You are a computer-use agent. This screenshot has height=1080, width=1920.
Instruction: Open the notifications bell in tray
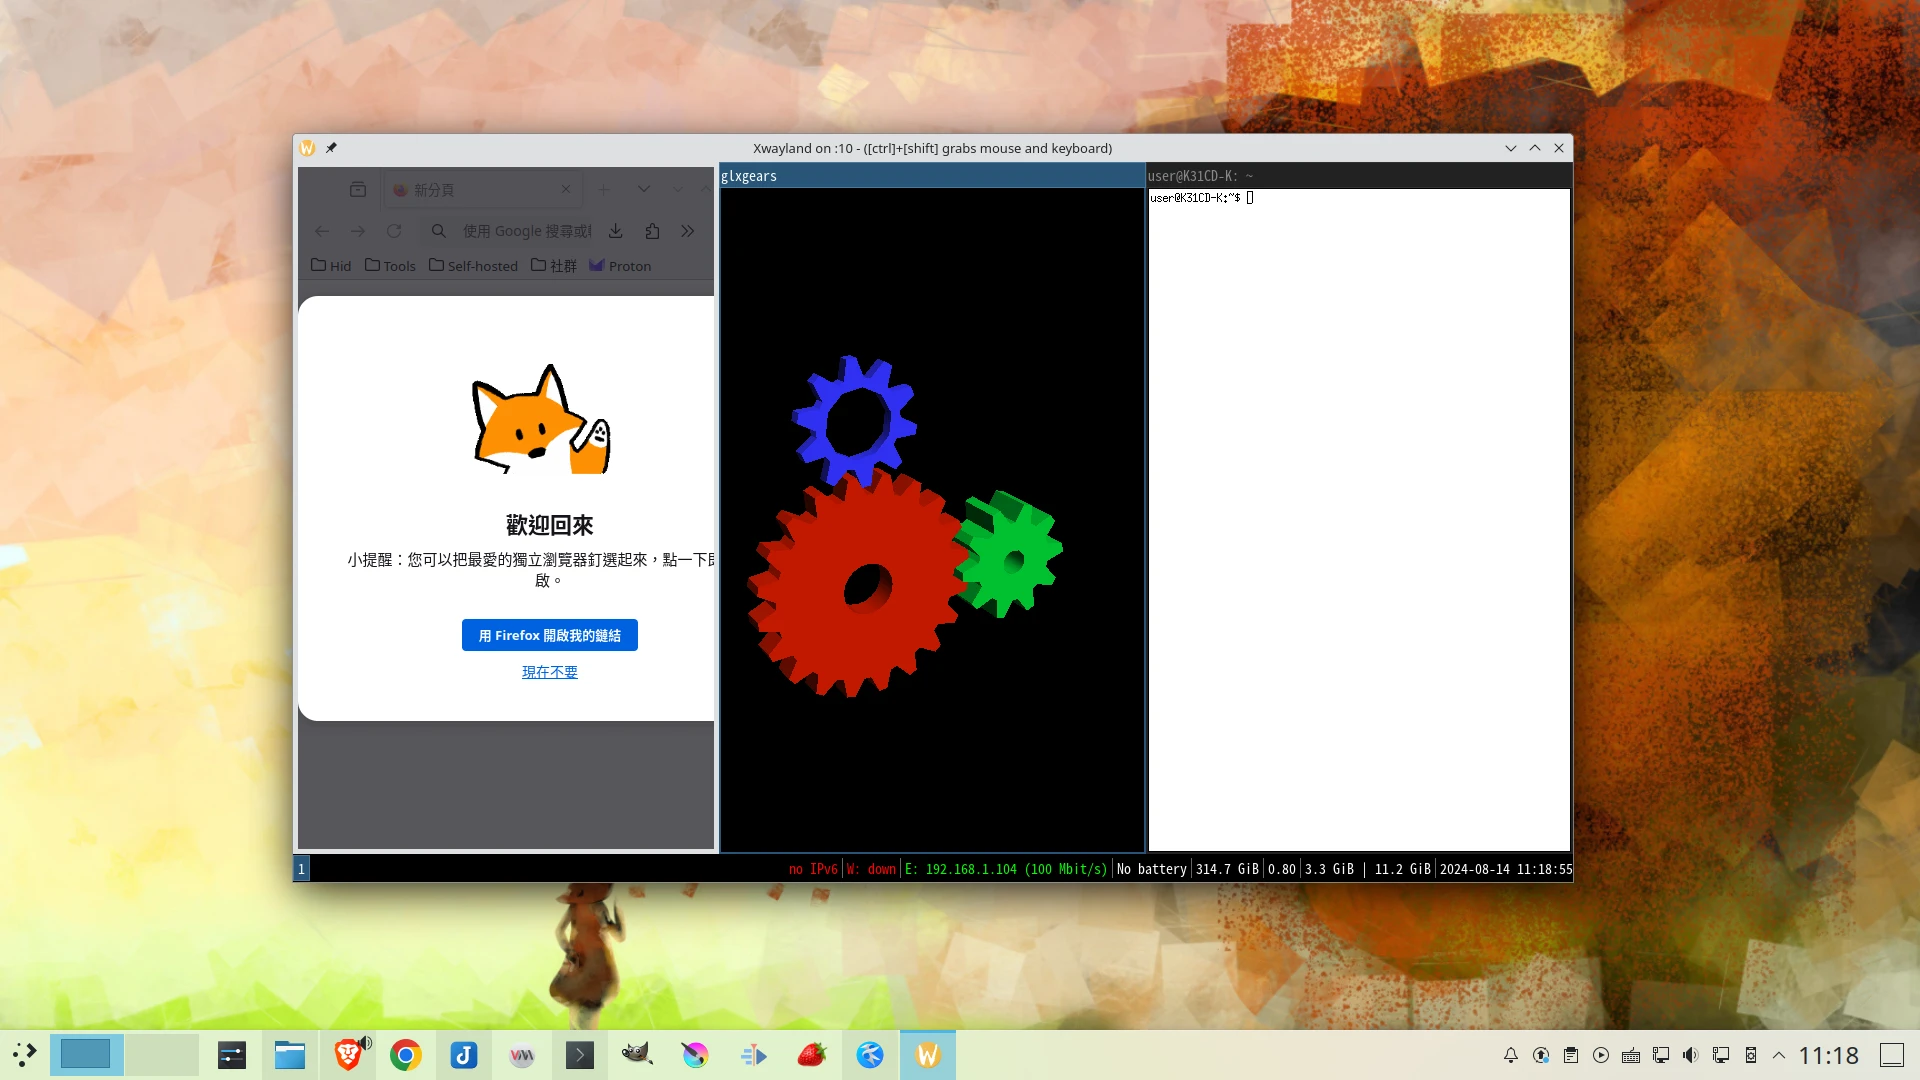click(x=1511, y=1055)
